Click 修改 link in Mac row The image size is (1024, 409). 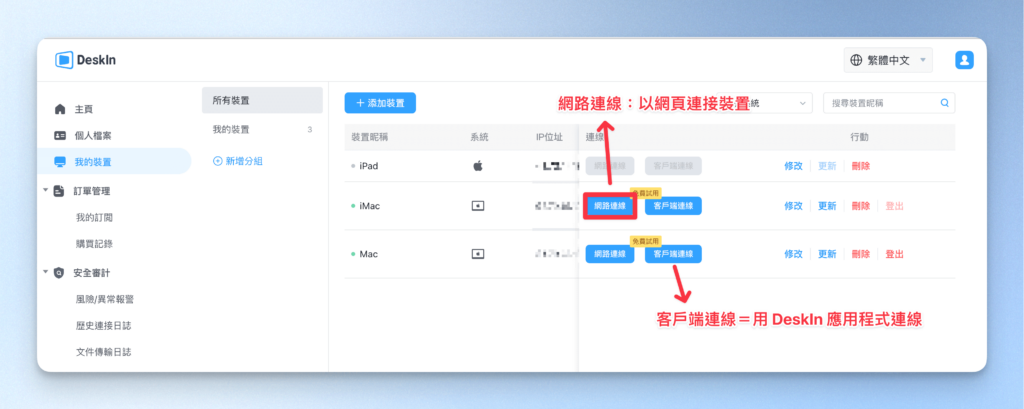tap(793, 254)
